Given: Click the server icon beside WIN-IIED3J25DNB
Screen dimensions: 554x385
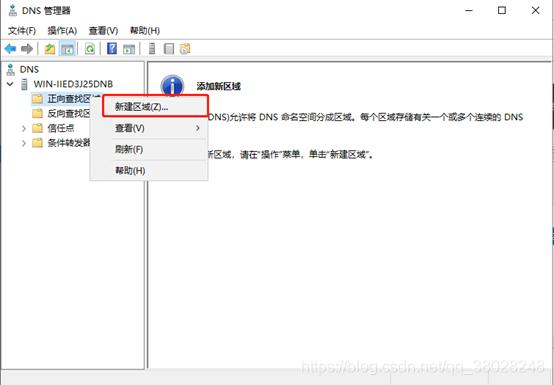Looking at the screenshot, I should tap(24, 84).
